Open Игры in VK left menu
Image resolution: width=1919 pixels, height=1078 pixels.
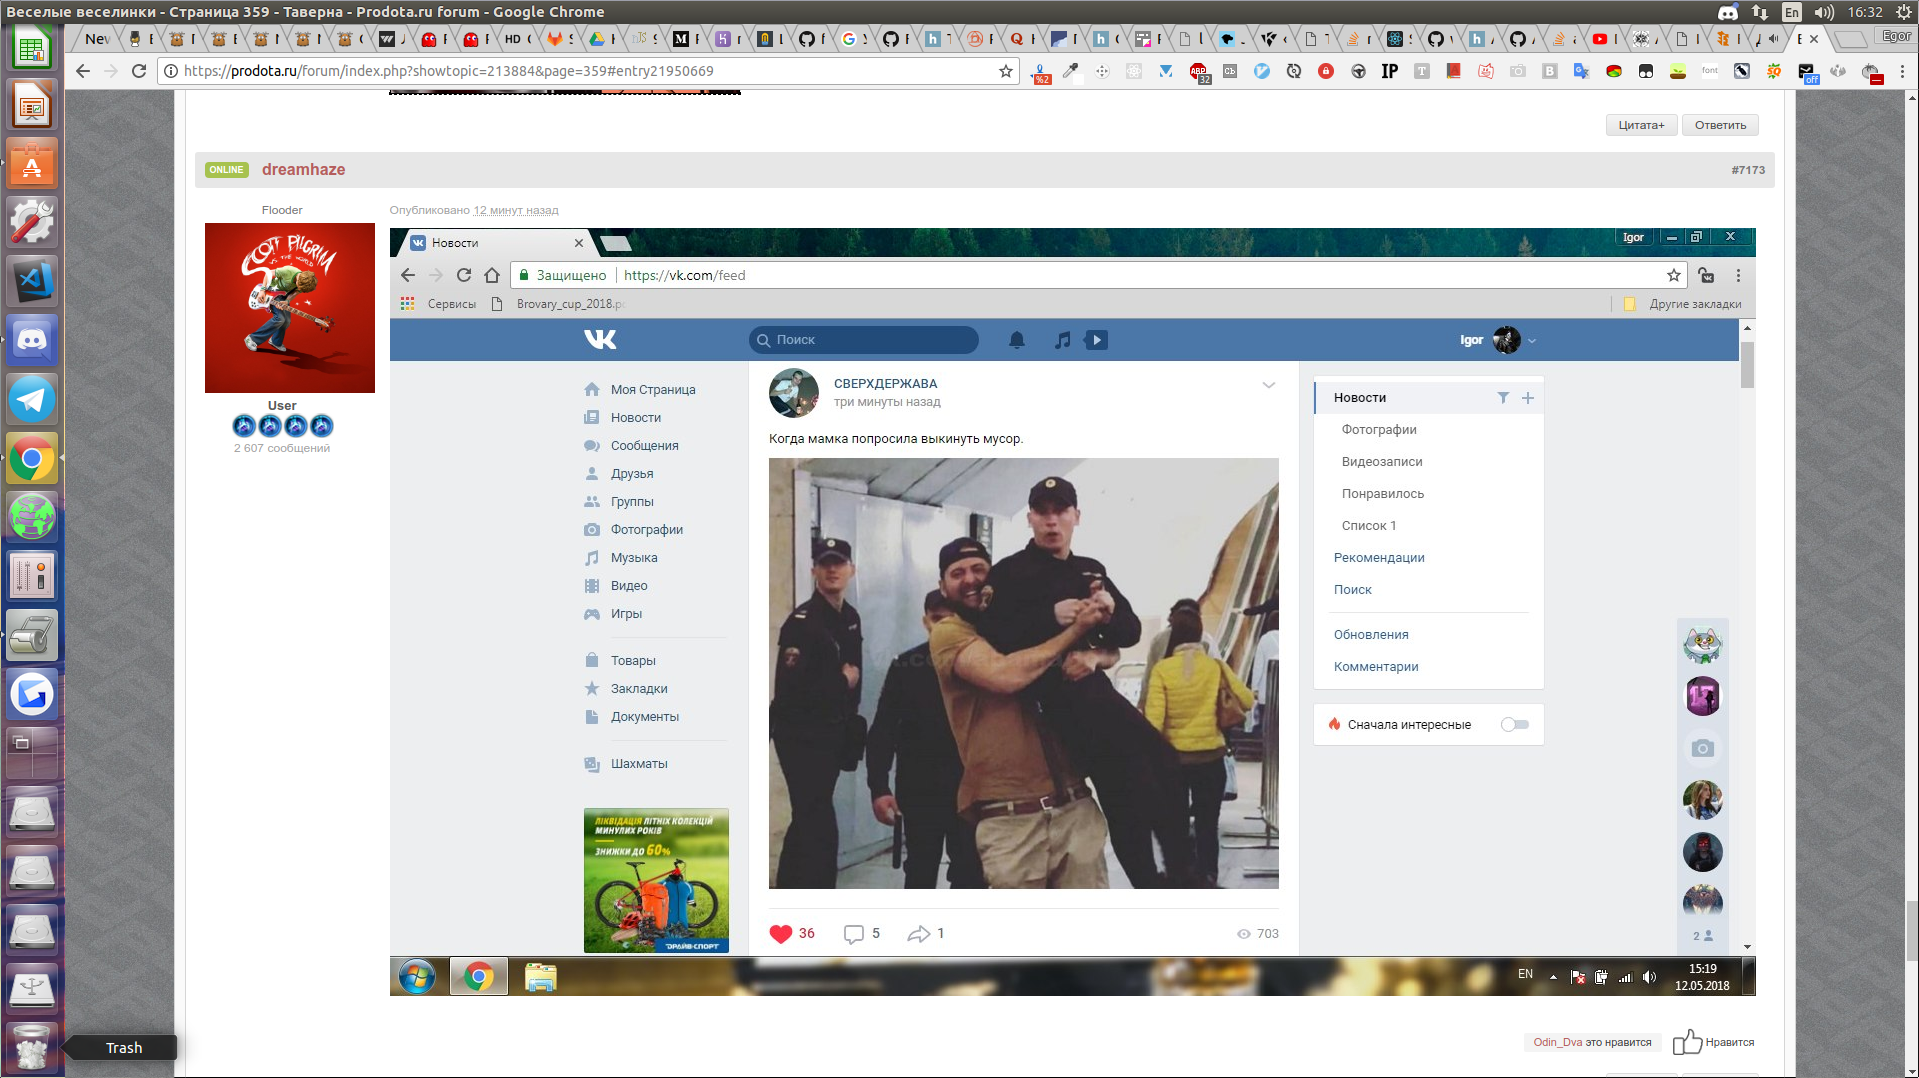[x=626, y=614]
